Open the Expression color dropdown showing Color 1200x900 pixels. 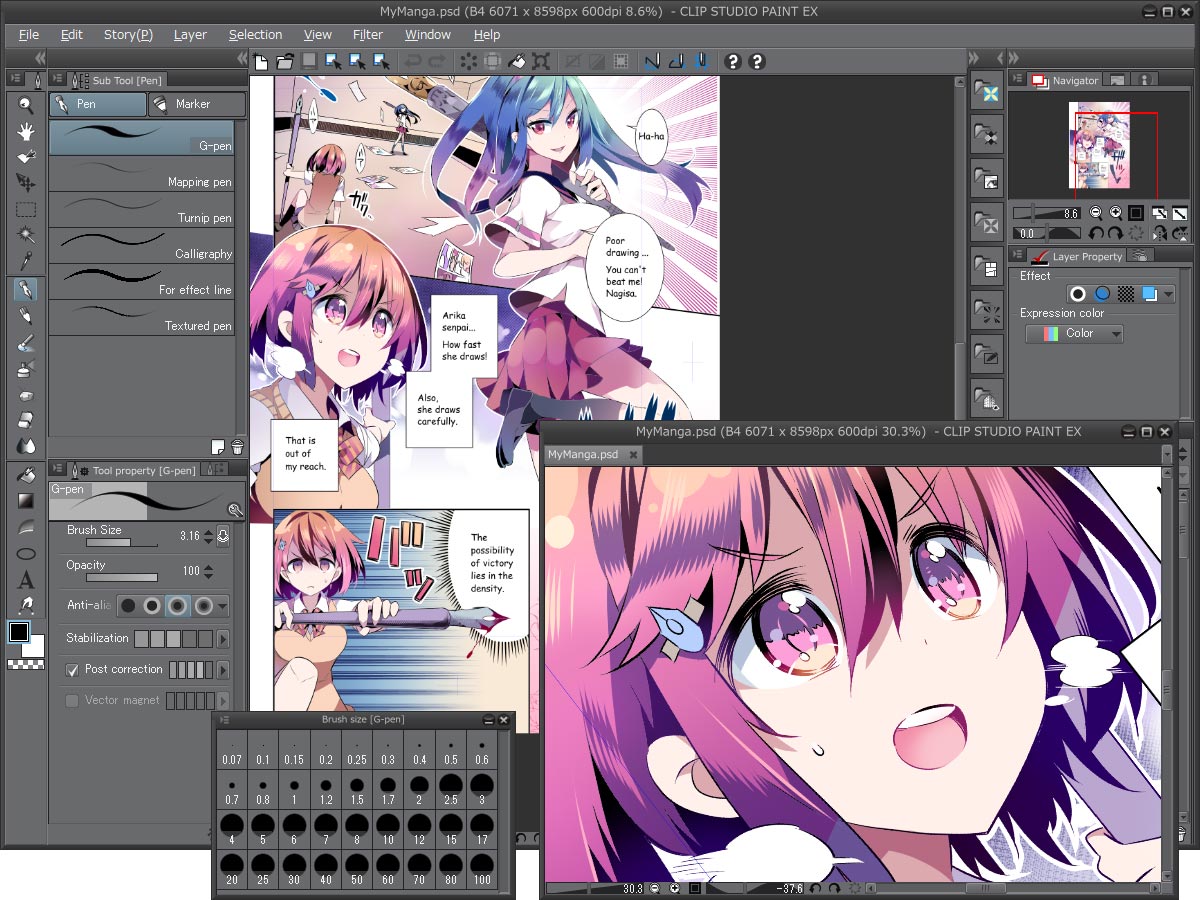tap(1074, 333)
